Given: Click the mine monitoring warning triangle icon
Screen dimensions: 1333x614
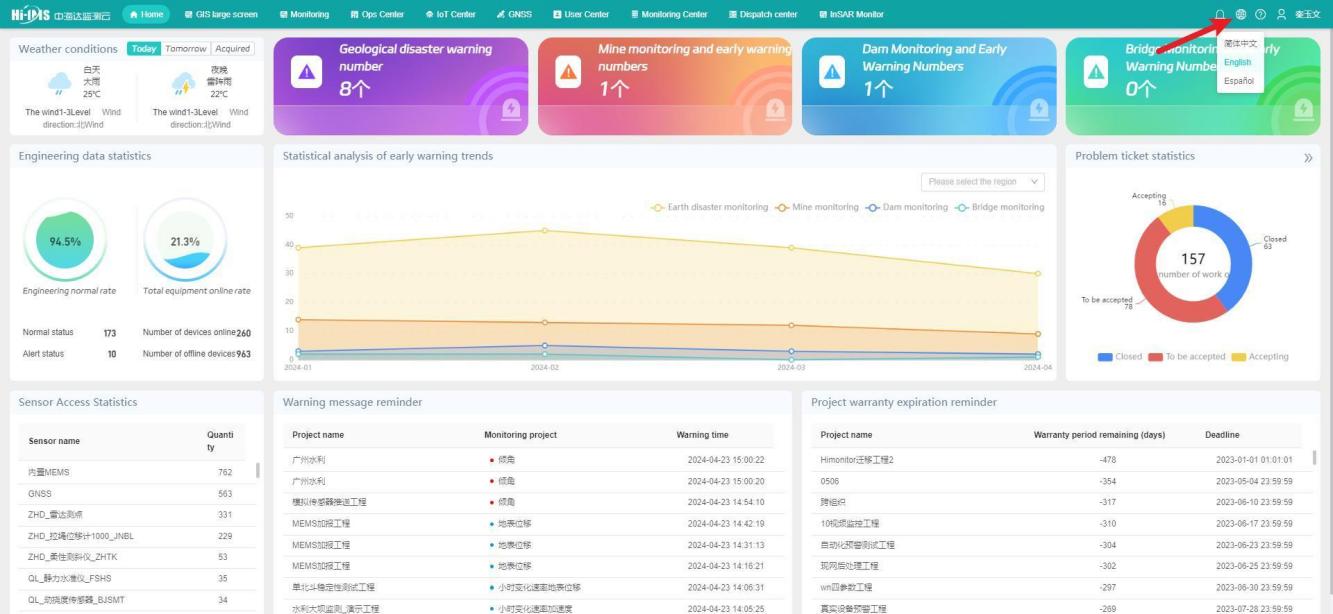Looking at the screenshot, I should (x=568, y=72).
